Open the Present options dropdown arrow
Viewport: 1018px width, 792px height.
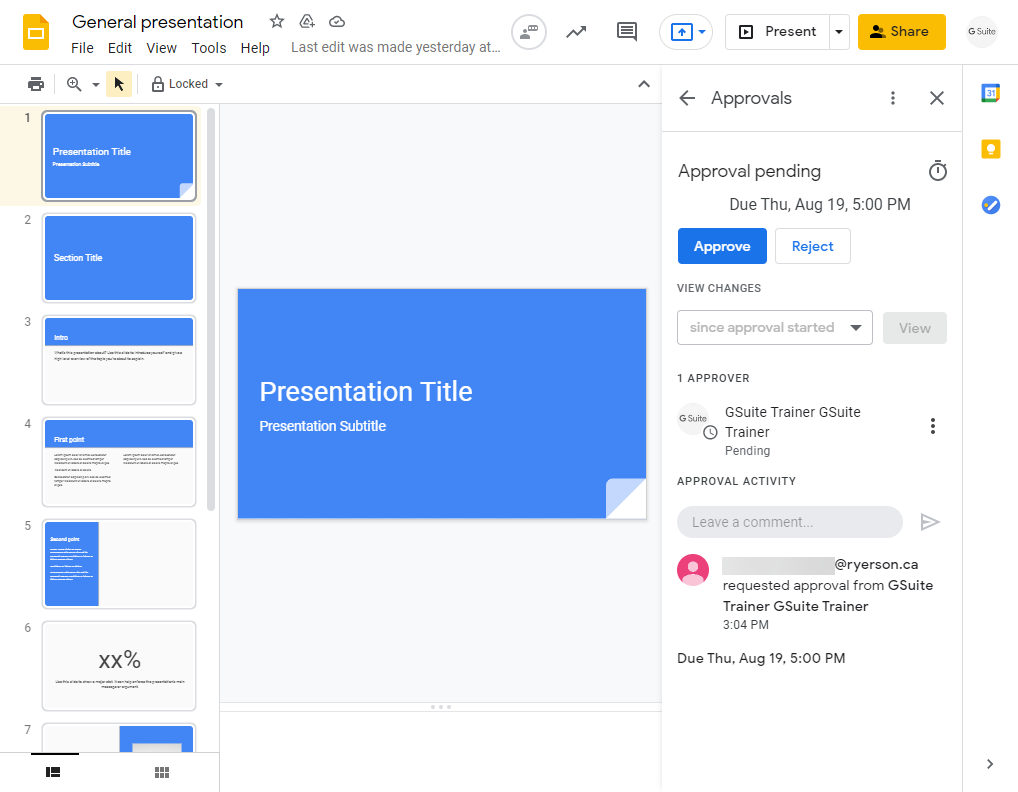(x=839, y=32)
